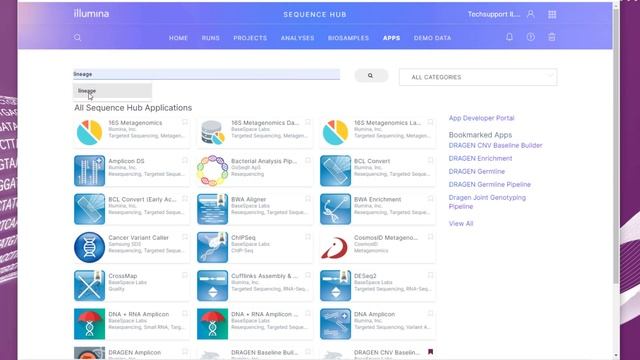The width and height of the screenshot is (640, 360).
Task: Open the app grid switcher icon
Action: [552, 14]
